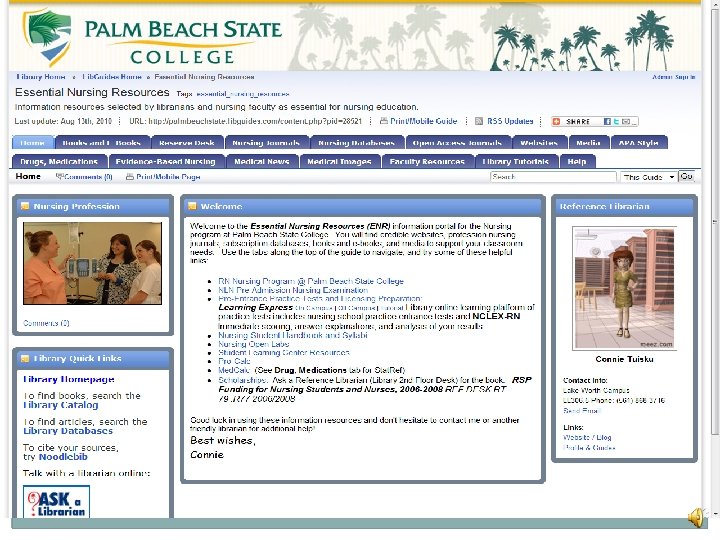The width and height of the screenshot is (720, 540).
Task: Open the Pro Calc link
Action: coord(234,361)
